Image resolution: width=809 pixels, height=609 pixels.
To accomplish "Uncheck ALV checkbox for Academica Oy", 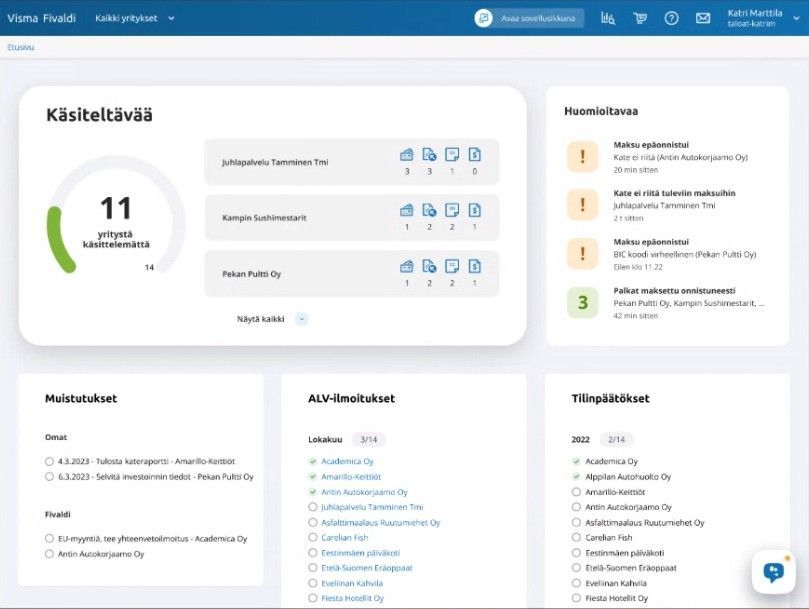I will (313, 461).
